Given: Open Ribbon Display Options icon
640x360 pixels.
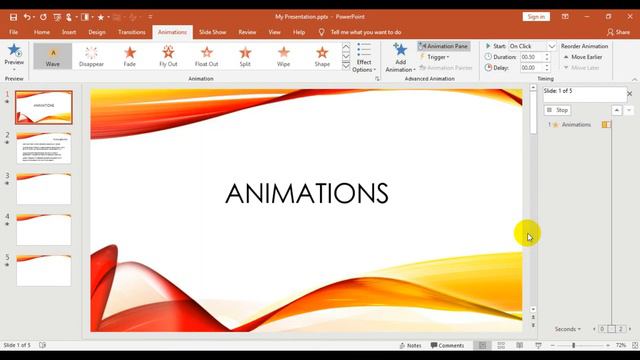Looking at the screenshot, I should click(x=565, y=17).
